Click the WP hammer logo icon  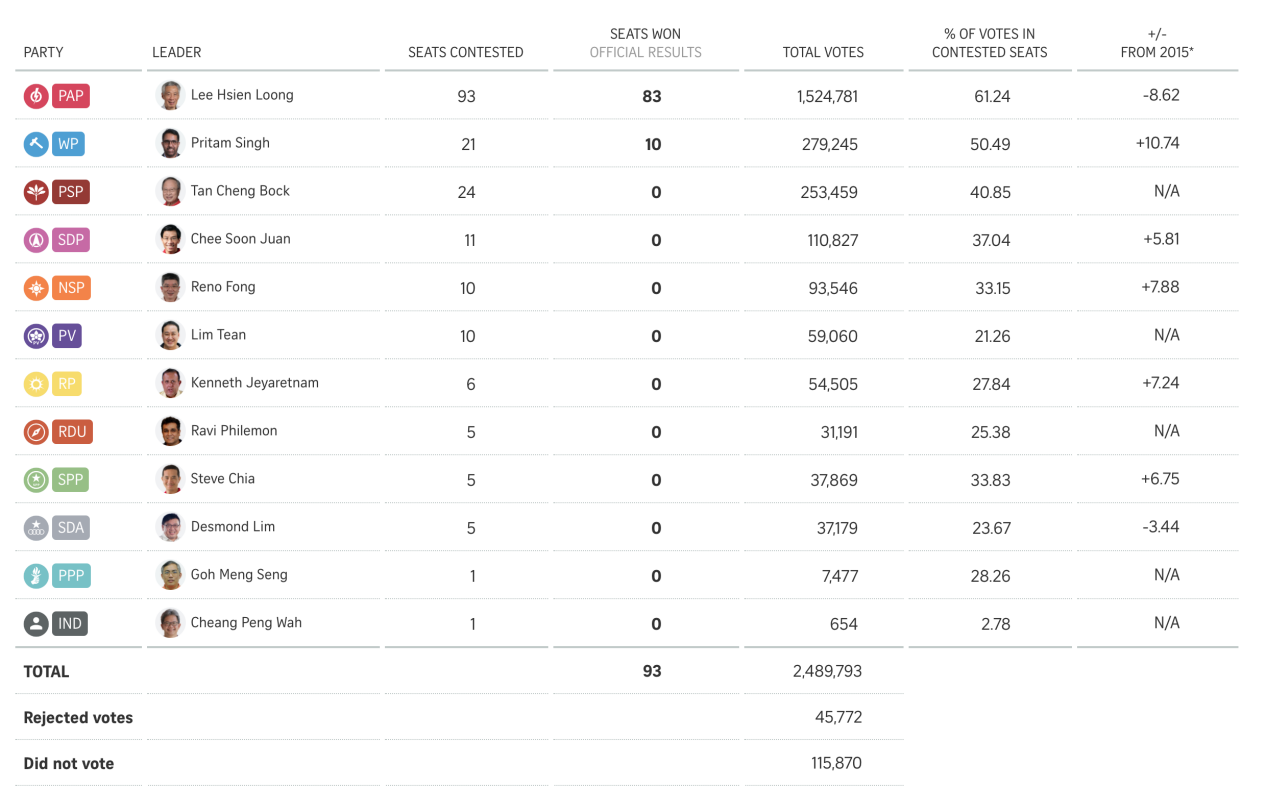[36, 144]
